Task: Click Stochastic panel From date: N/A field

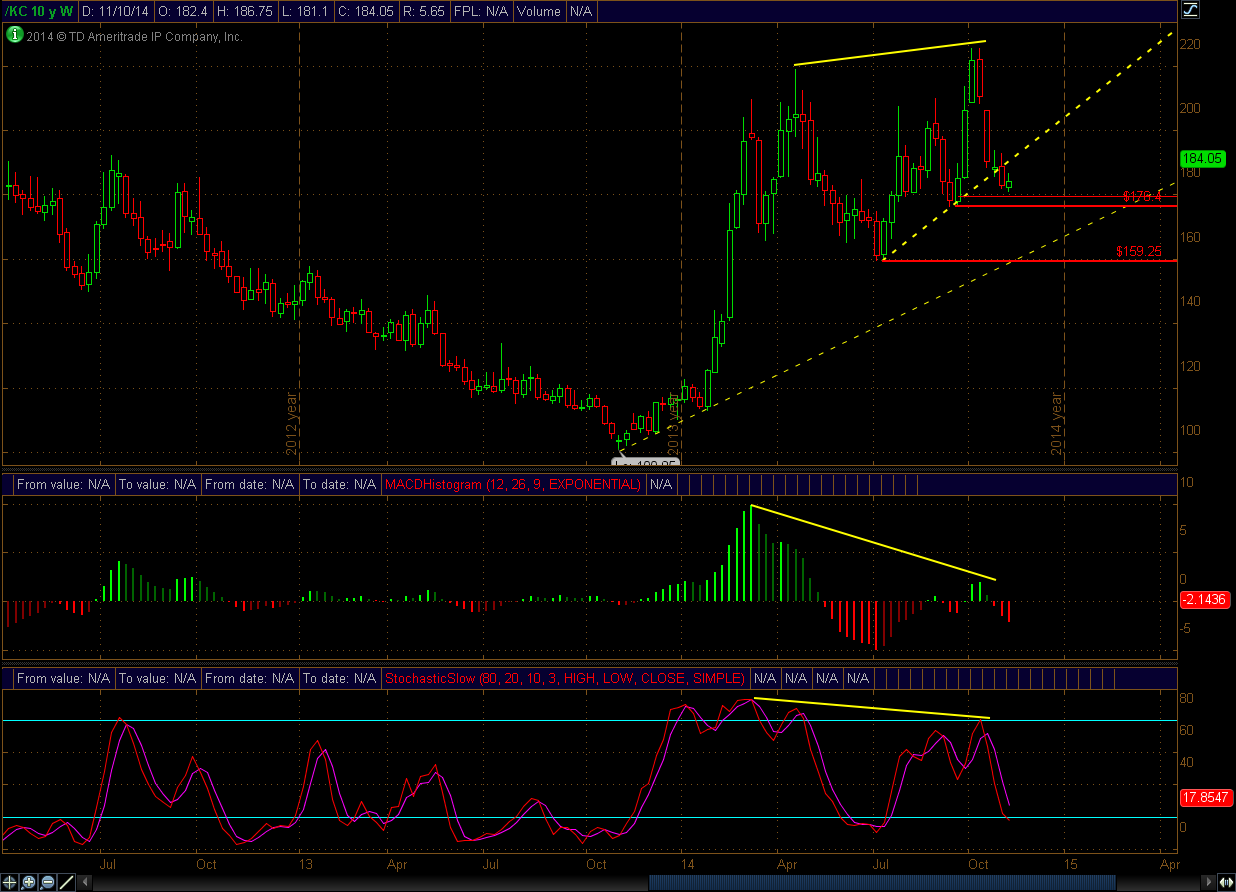Action: [x=249, y=678]
